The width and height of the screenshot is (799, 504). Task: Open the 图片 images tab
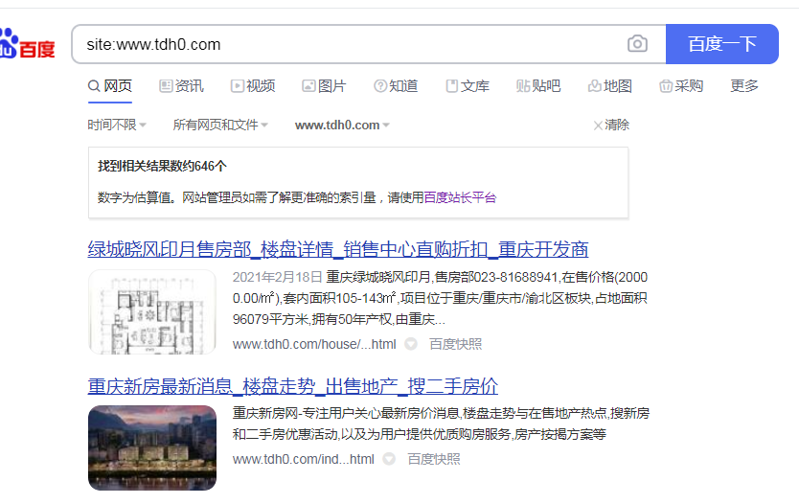coord(324,86)
